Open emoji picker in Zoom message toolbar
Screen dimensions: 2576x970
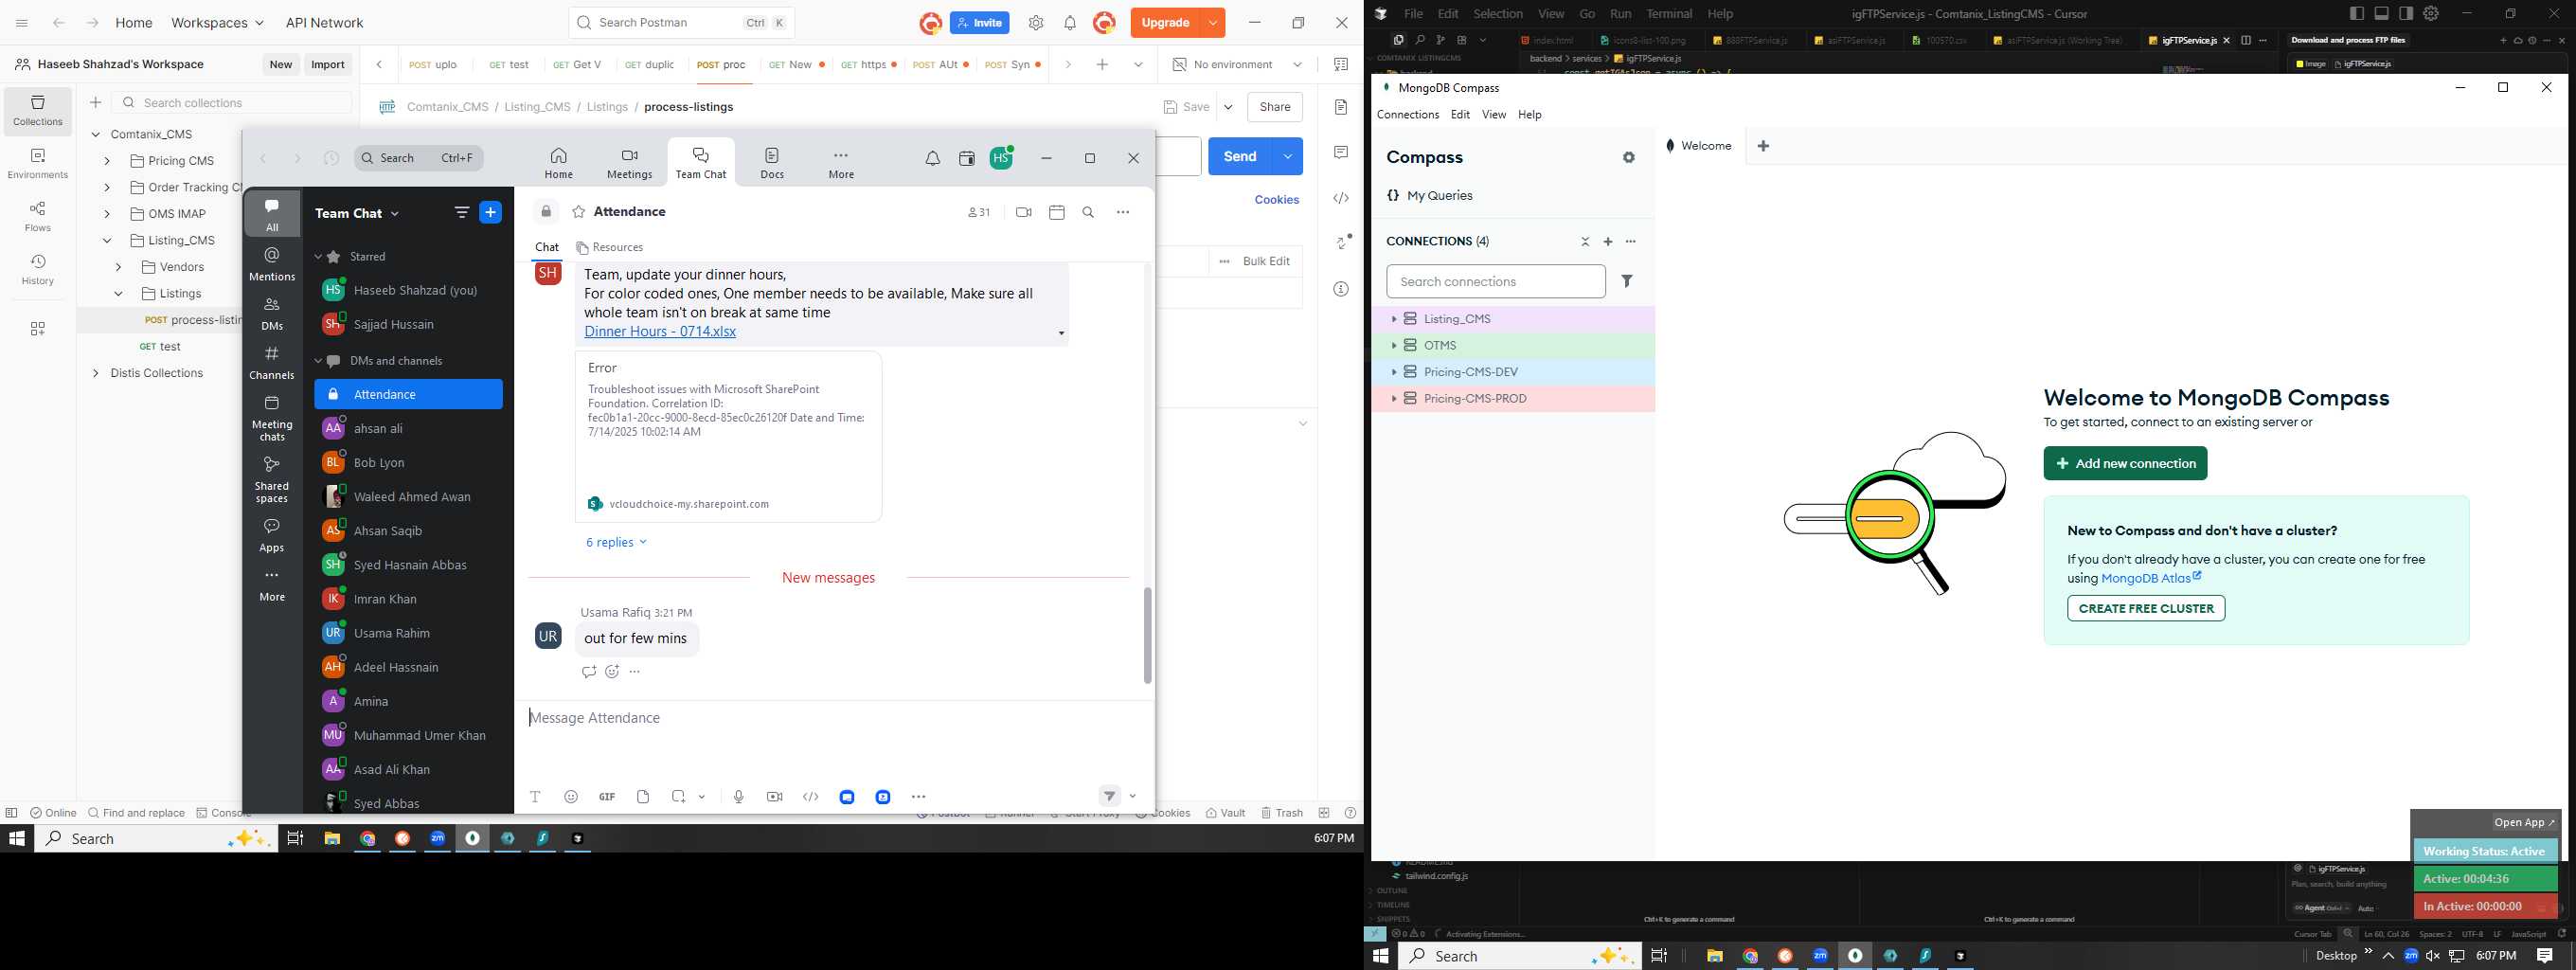pyautogui.click(x=571, y=797)
